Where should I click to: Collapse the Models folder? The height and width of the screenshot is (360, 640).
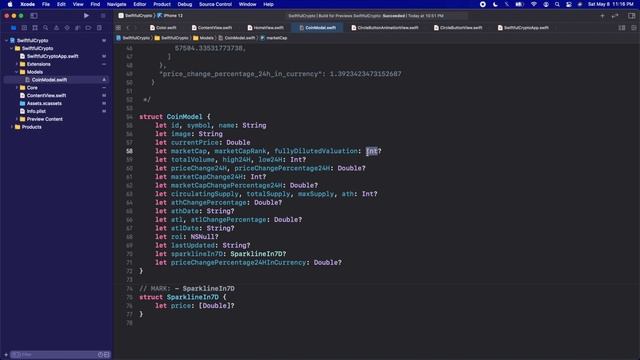click(17, 72)
